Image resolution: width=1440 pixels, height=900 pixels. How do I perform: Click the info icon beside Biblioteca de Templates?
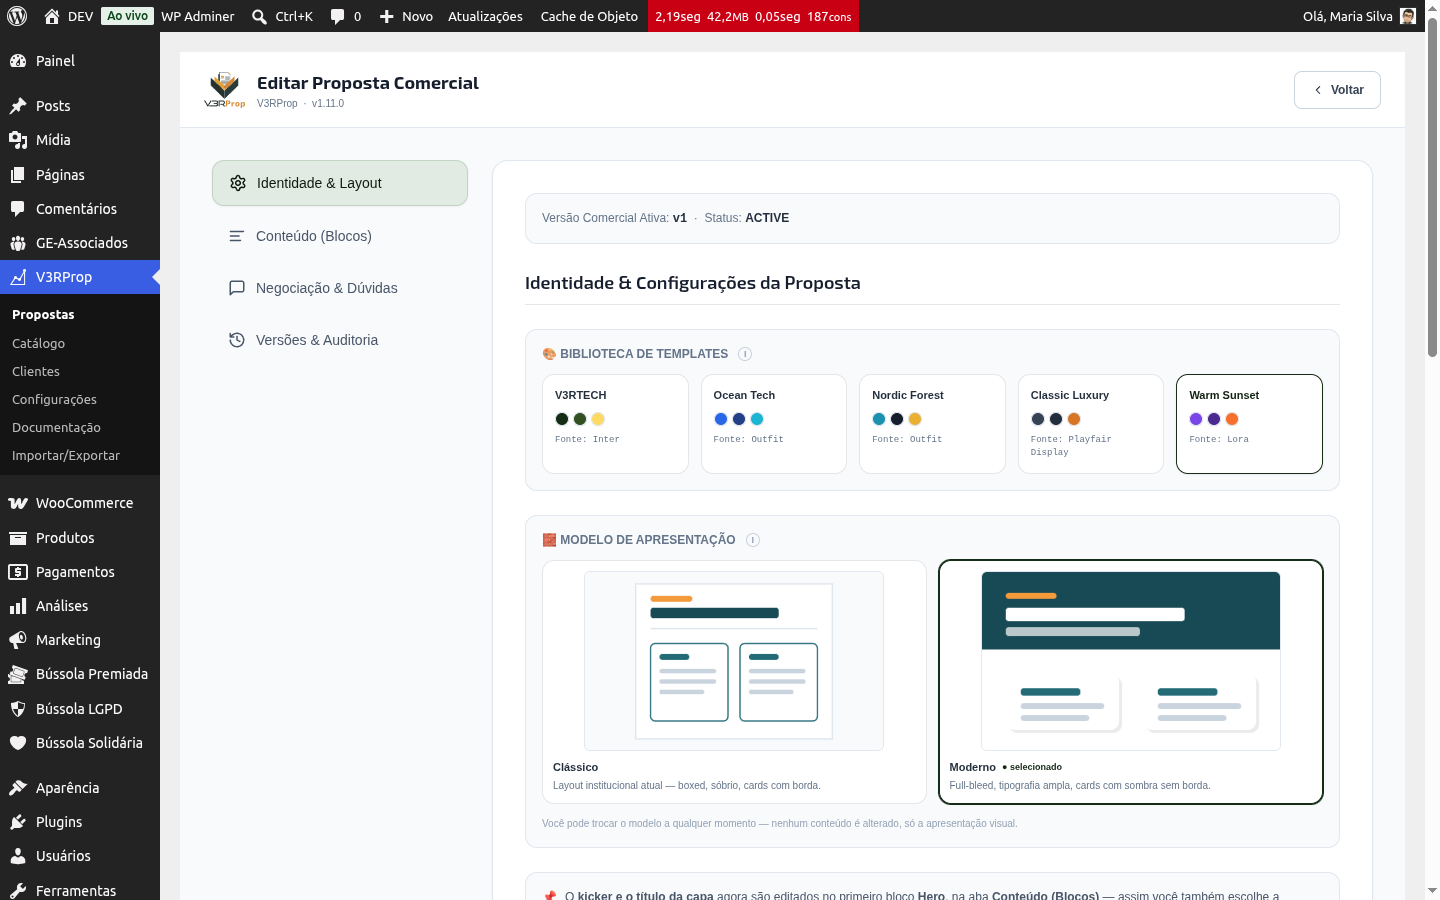click(745, 354)
